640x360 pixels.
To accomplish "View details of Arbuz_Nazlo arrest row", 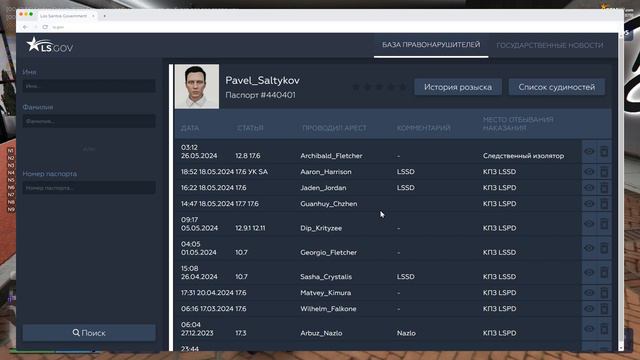I will 589,329.
